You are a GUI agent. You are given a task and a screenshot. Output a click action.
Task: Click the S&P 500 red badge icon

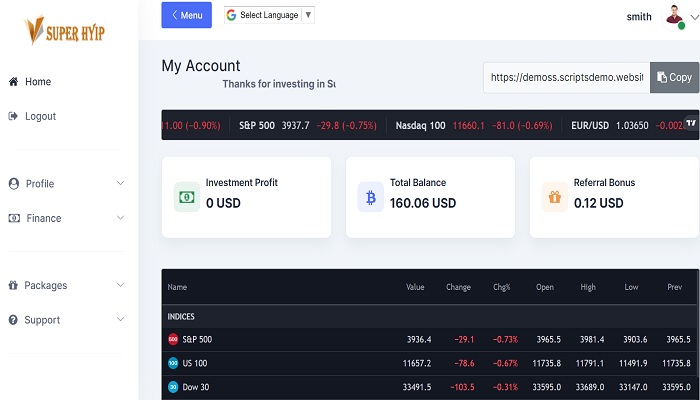coord(173,339)
